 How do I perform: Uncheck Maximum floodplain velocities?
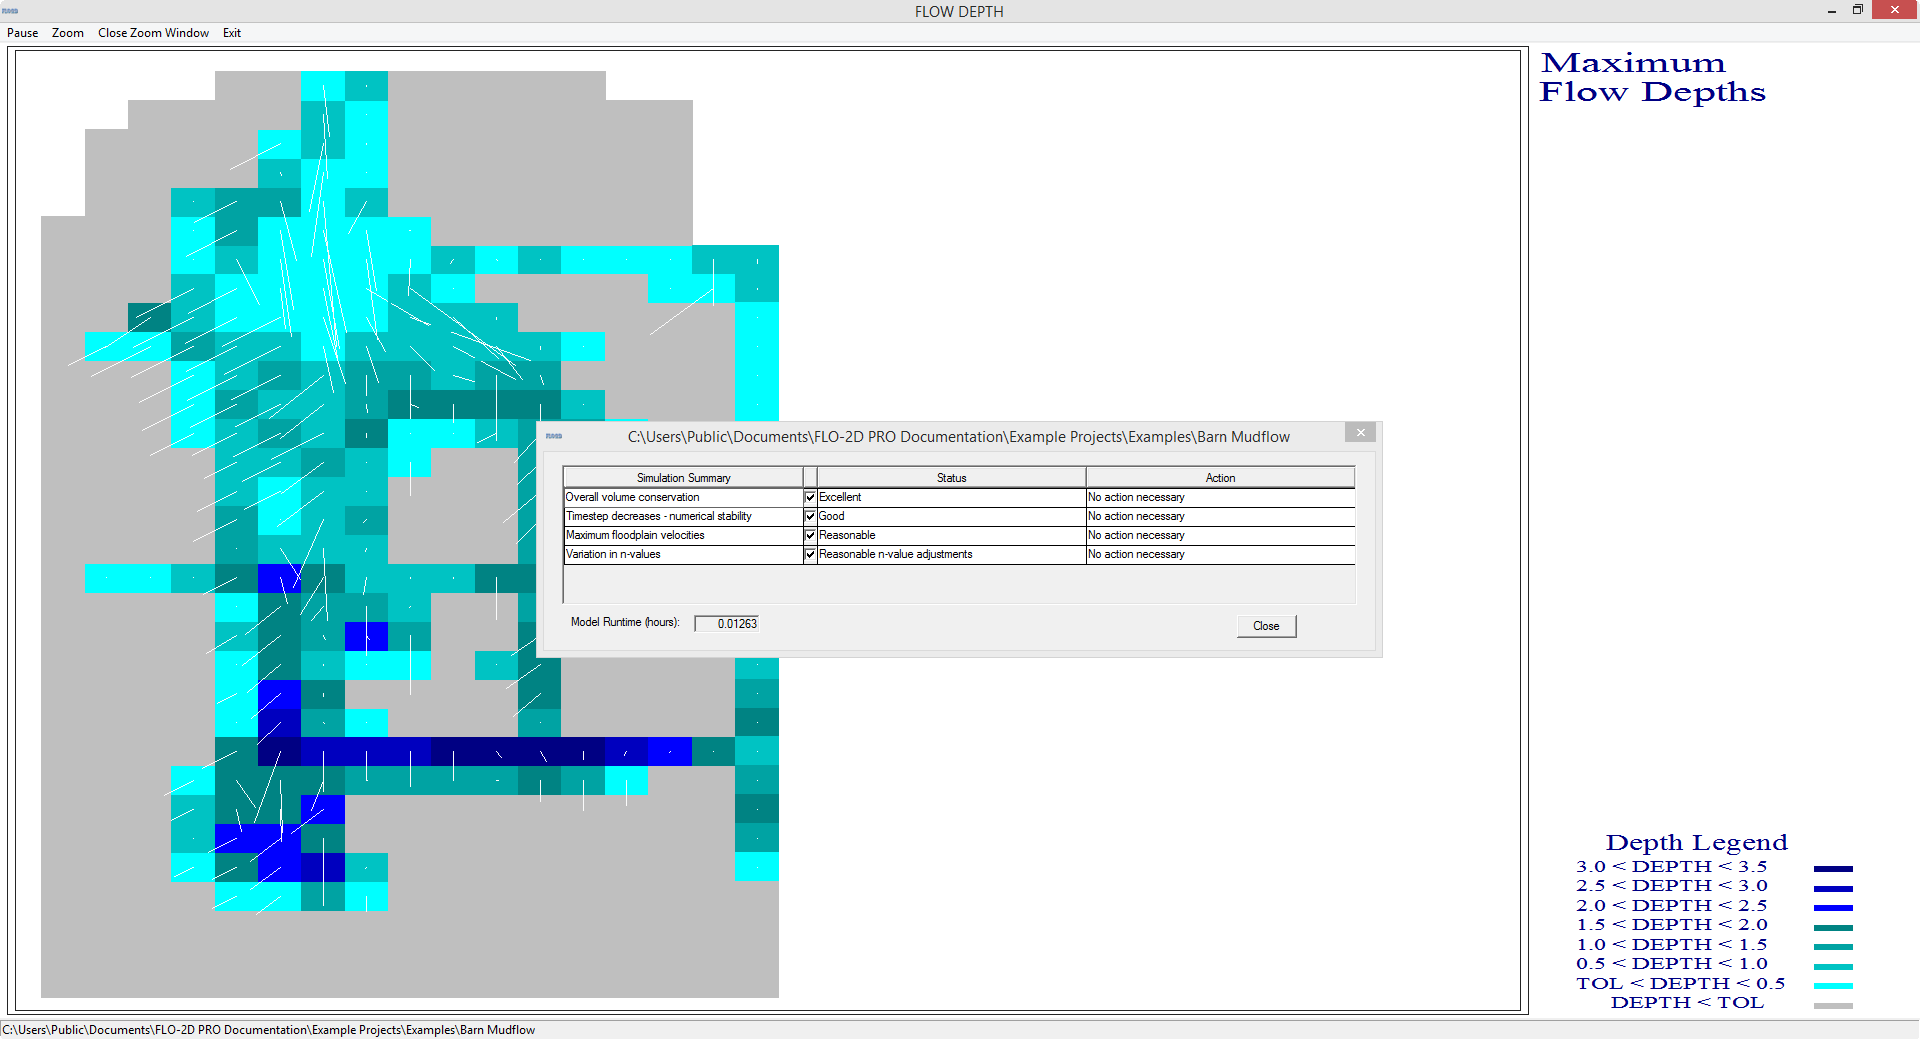pos(810,535)
